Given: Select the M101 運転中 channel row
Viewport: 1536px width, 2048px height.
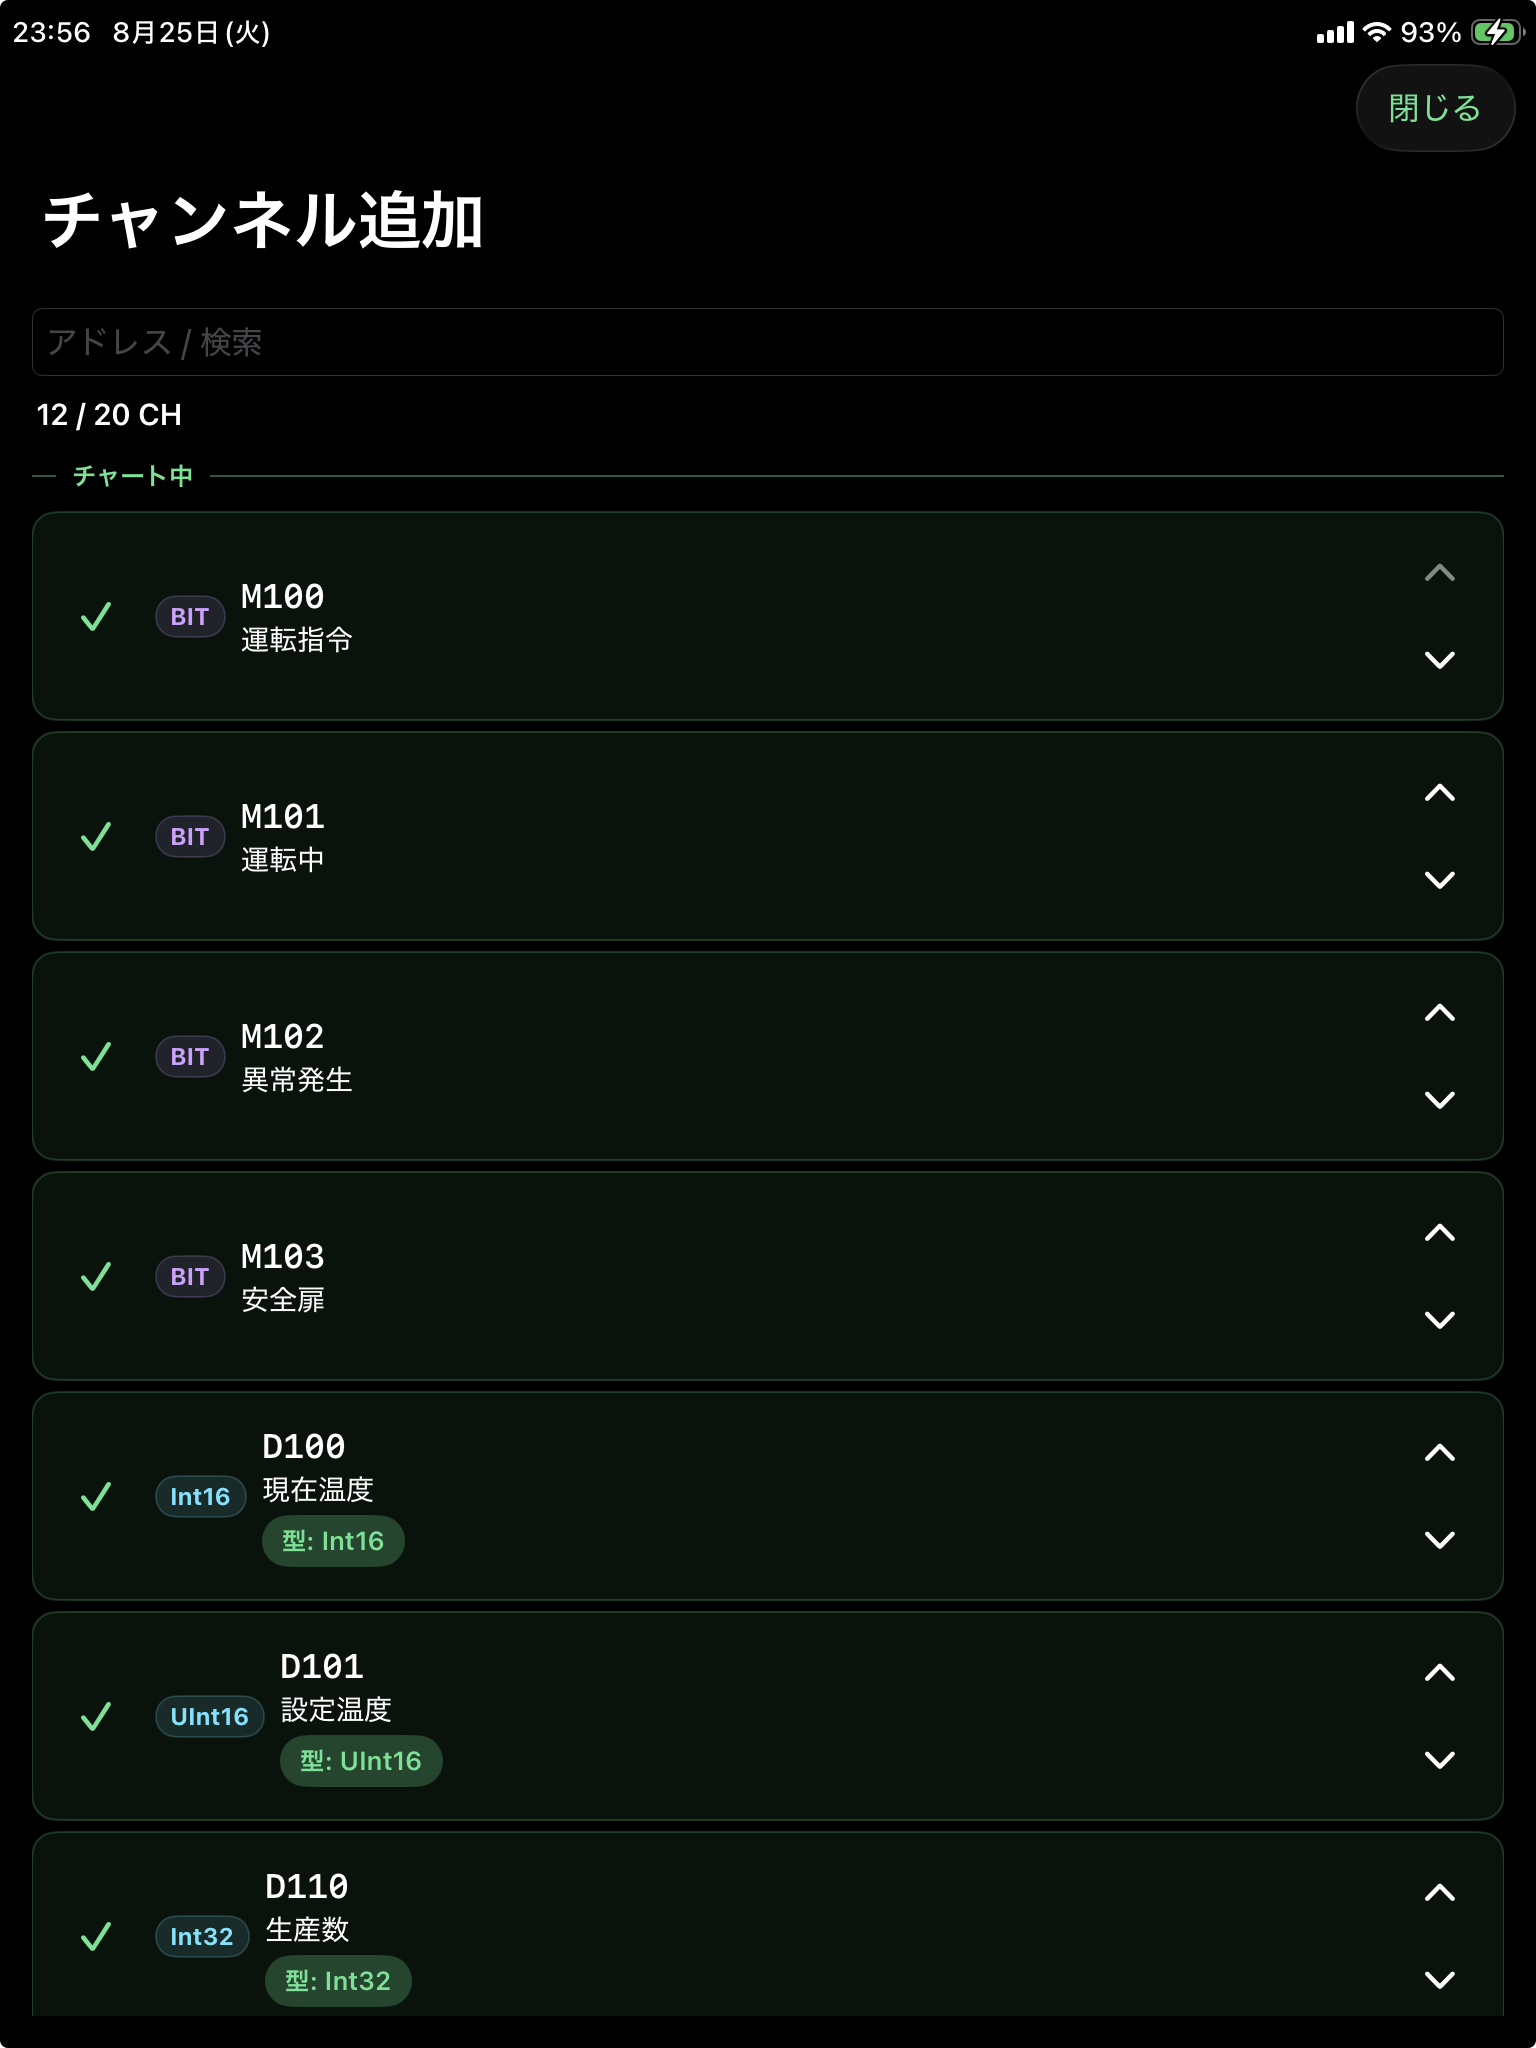Looking at the screenshot, I should [768, 836].
